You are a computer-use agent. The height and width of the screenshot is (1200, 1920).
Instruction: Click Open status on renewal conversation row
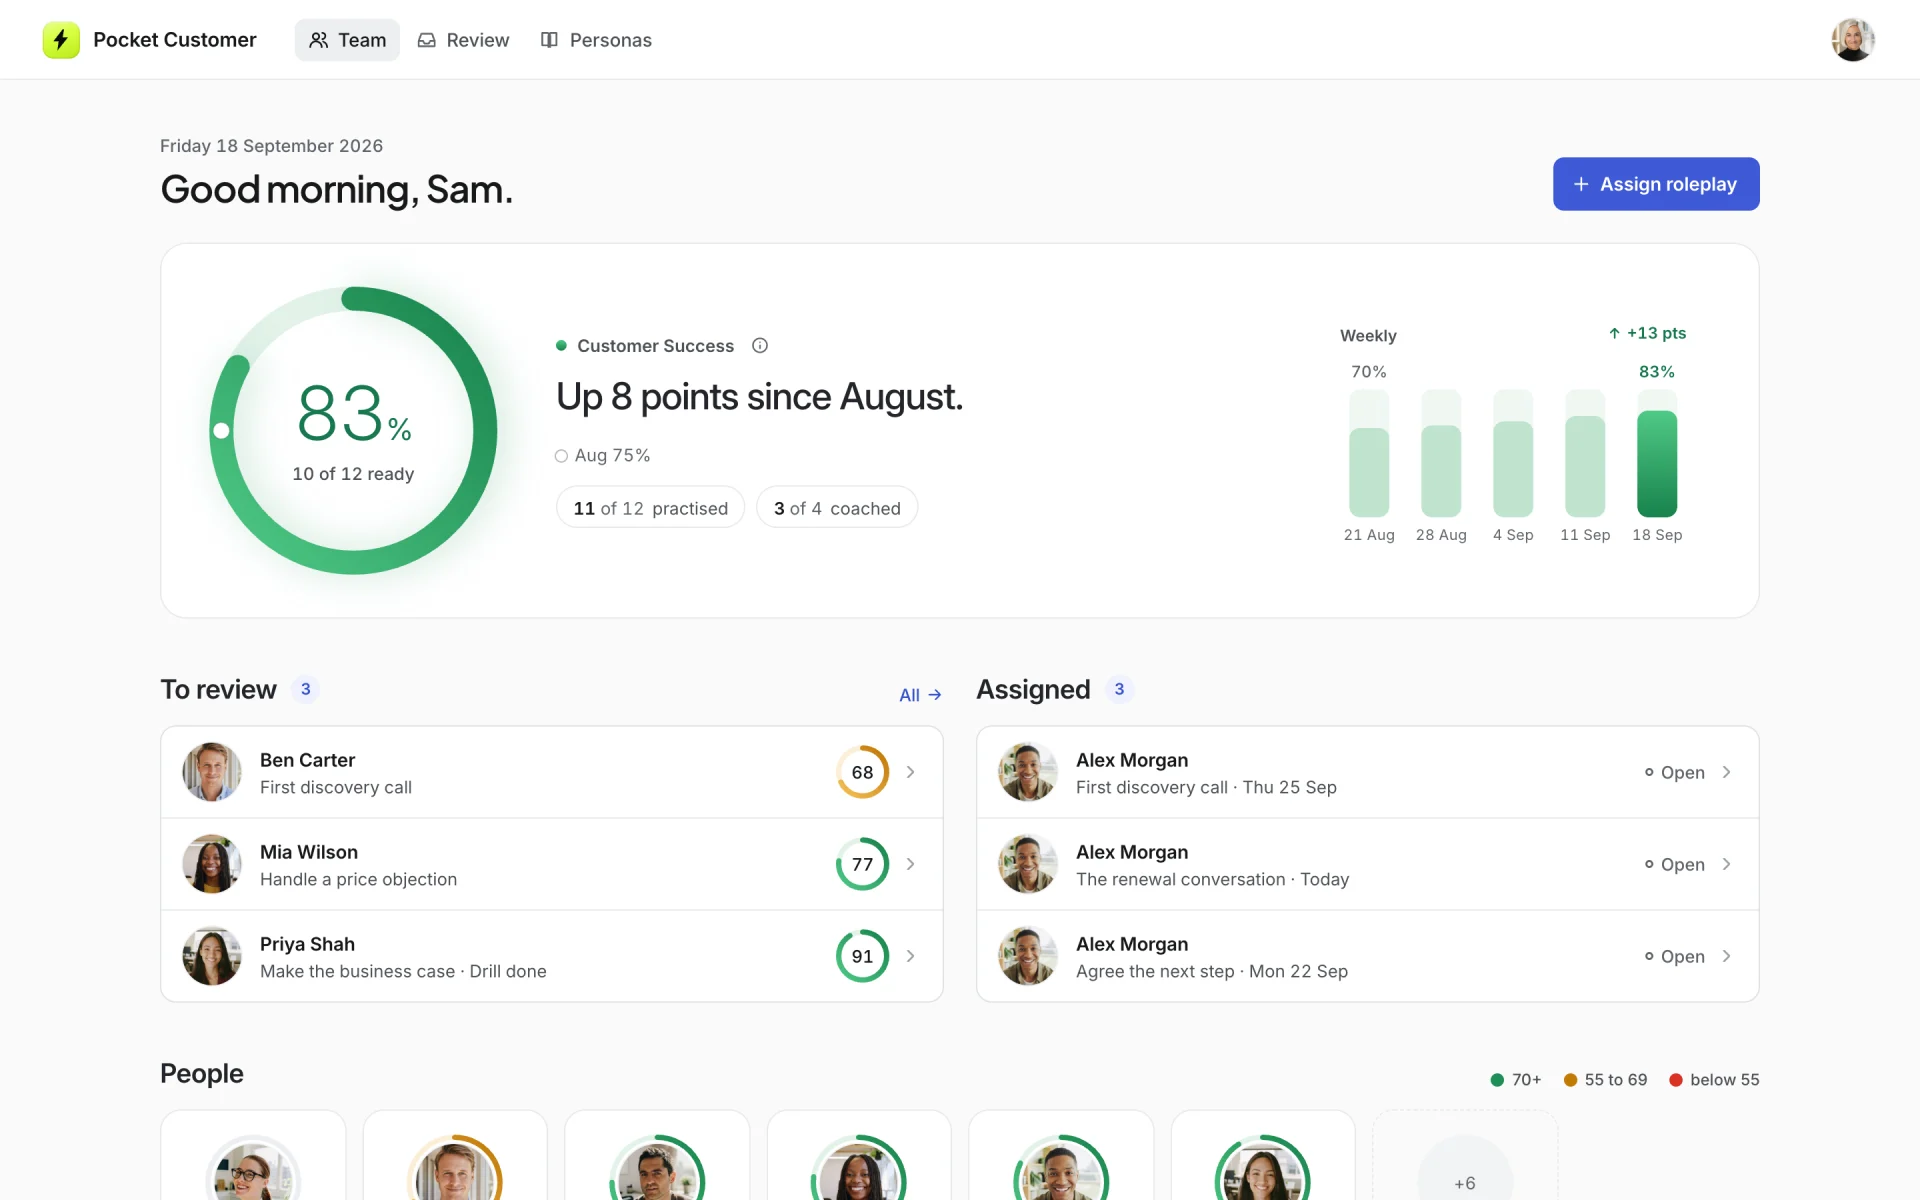[x=1675, y=865]
